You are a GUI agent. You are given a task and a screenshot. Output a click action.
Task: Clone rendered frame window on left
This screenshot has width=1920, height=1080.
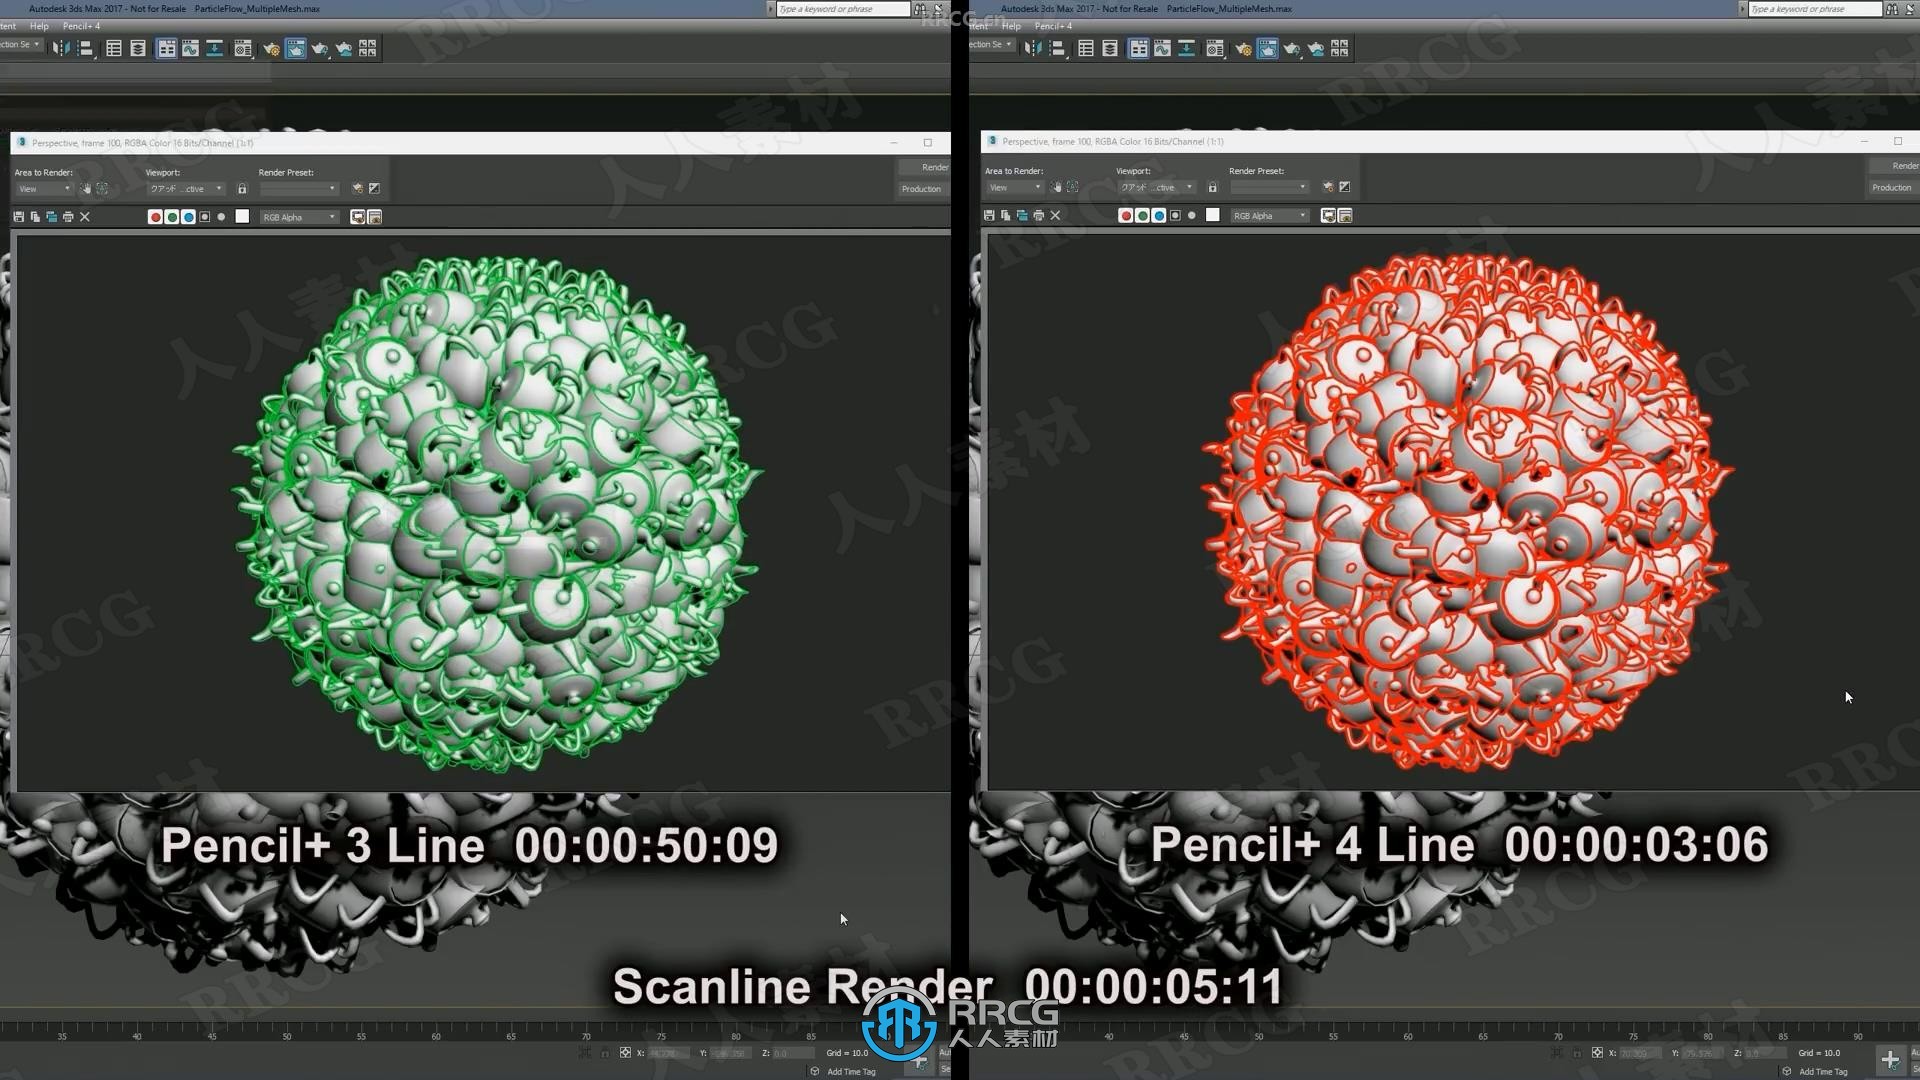tap(51, 217)
